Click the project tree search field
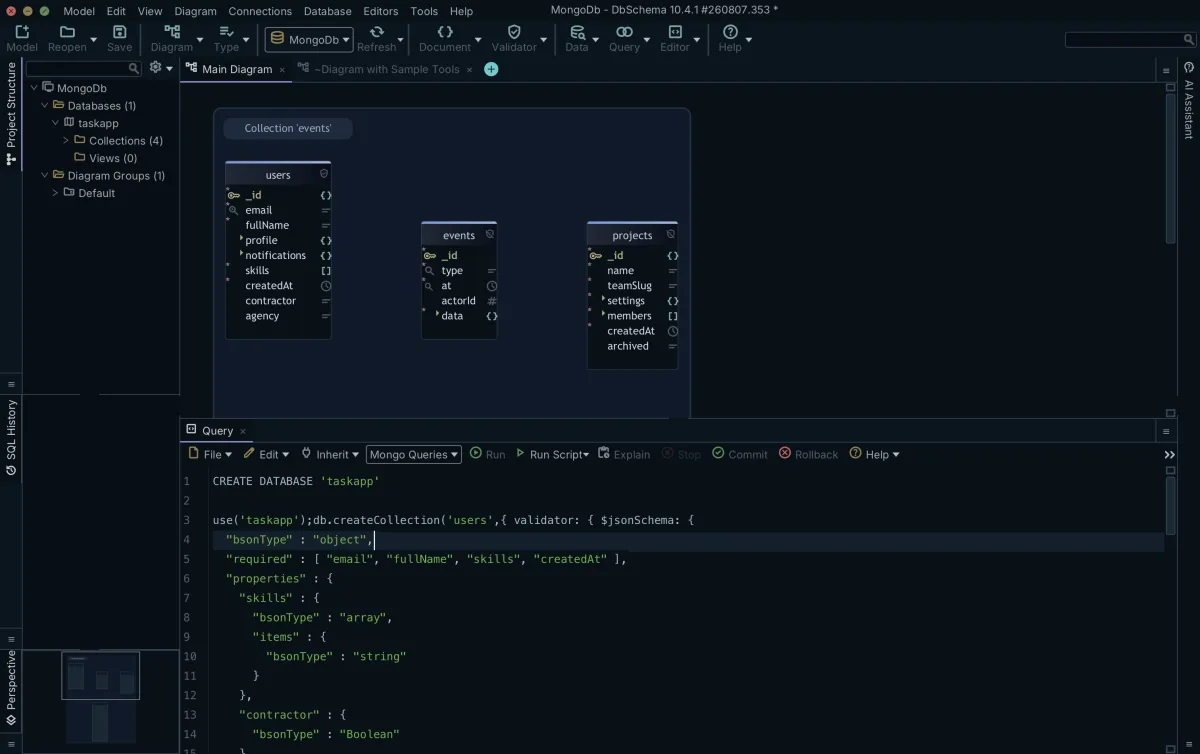 [x=84, y=68]
